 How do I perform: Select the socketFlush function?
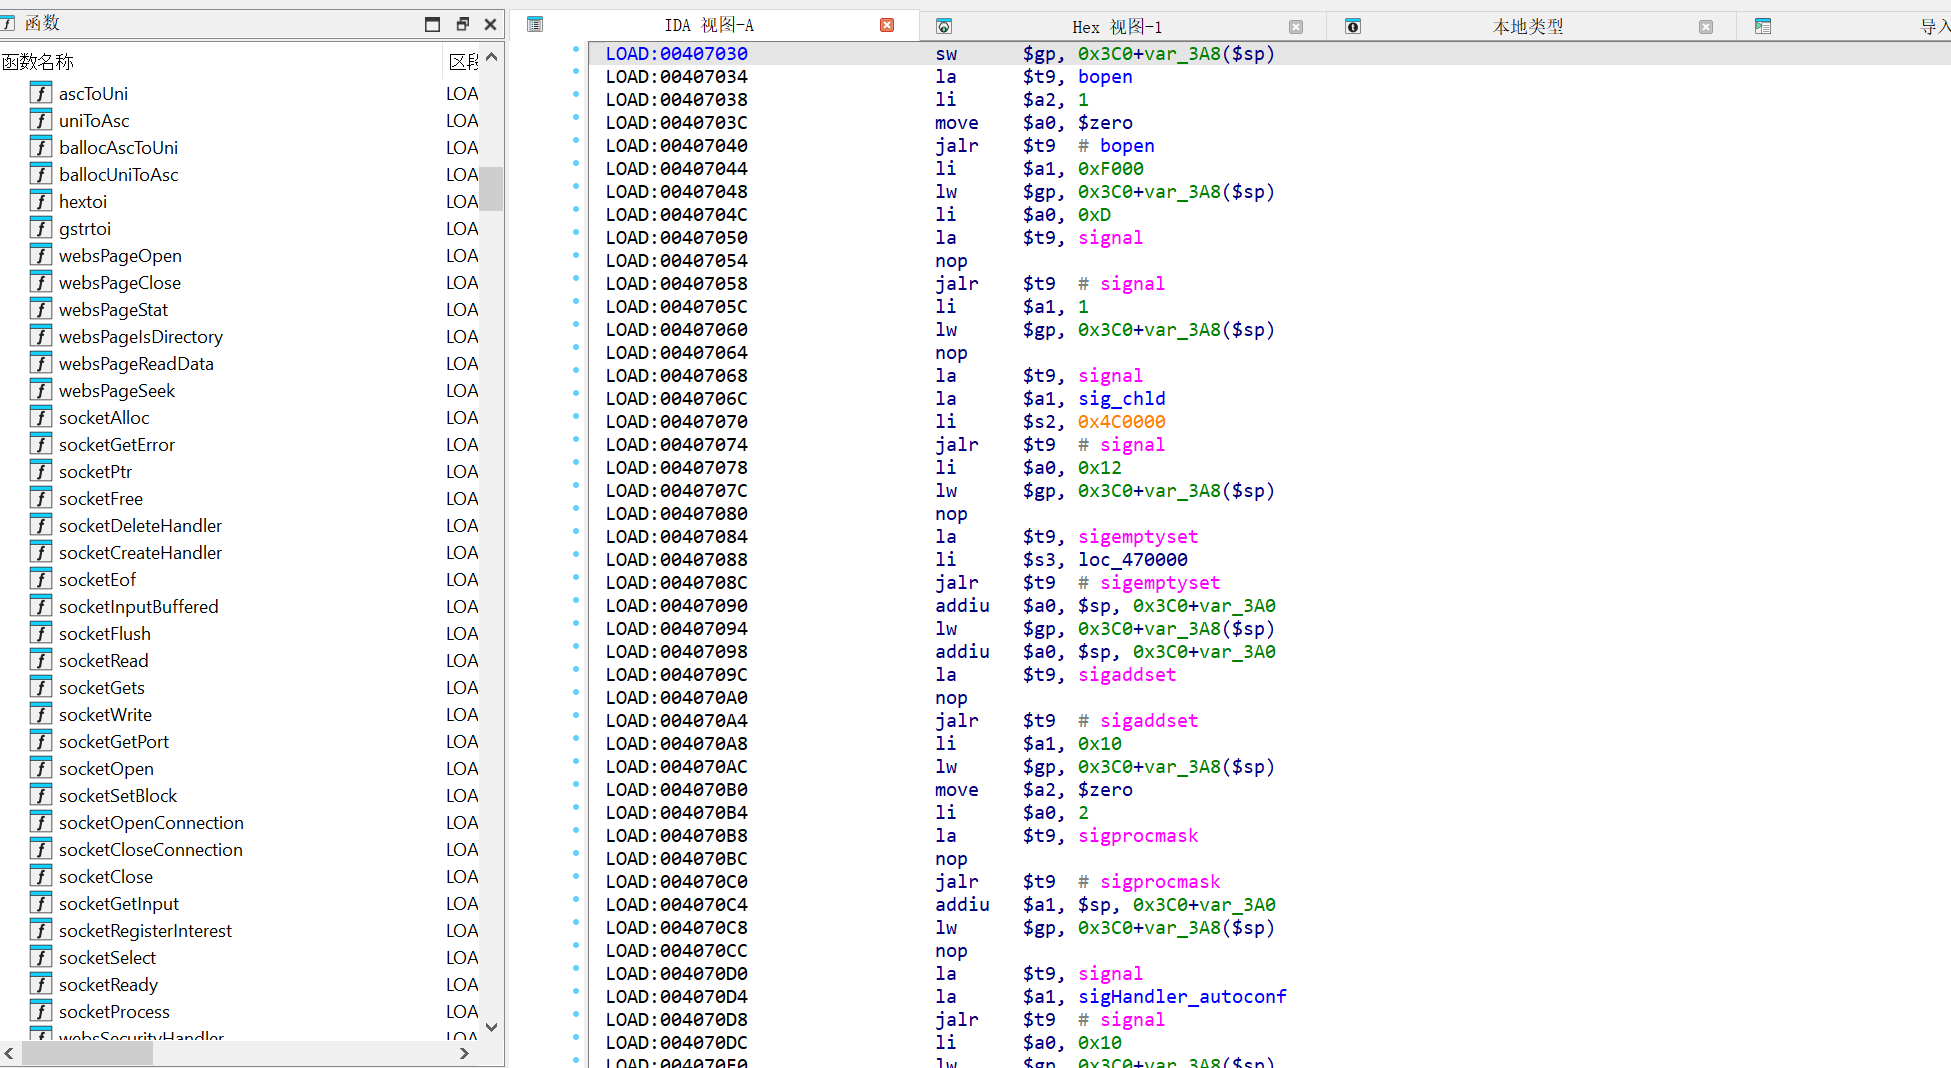(105, 633)
